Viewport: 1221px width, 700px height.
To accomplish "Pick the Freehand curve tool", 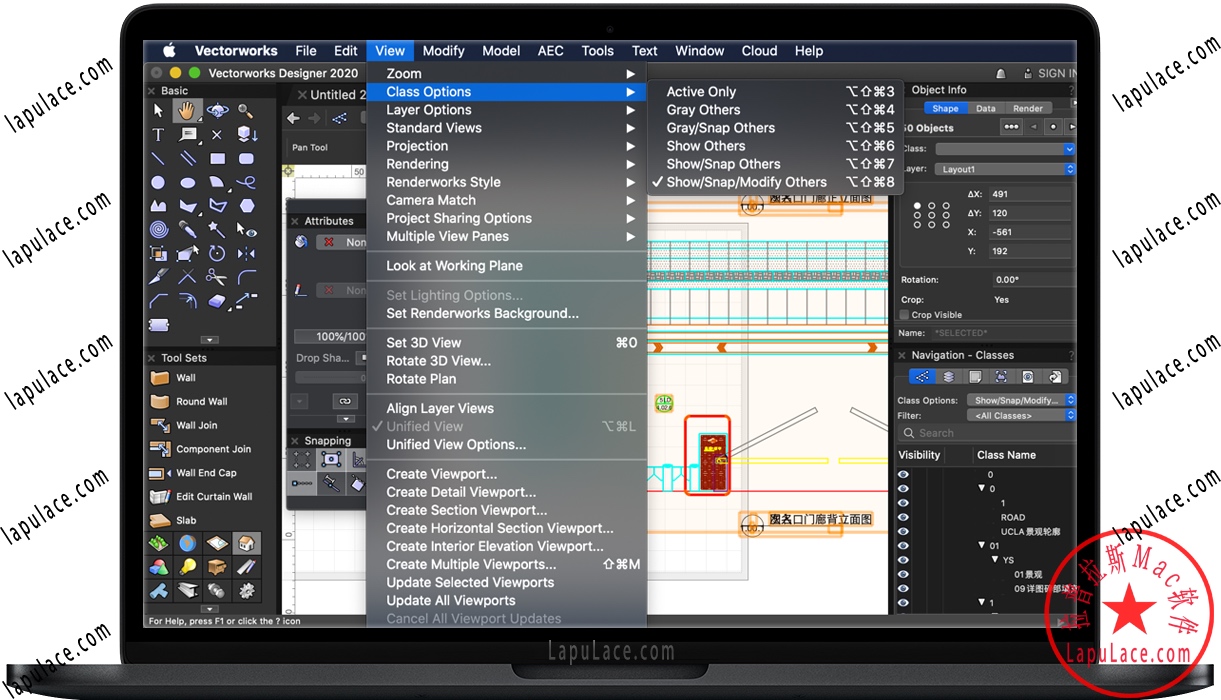I will click(246, 182).
